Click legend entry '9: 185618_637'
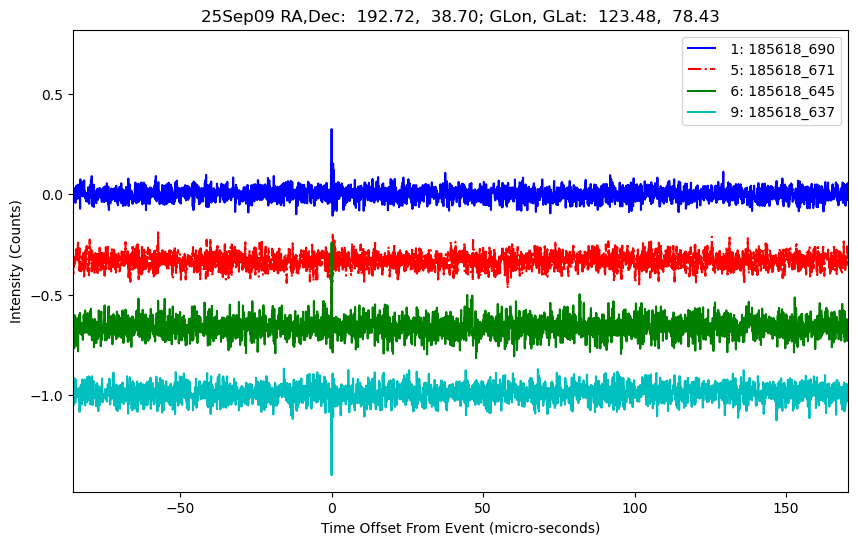 782,112
